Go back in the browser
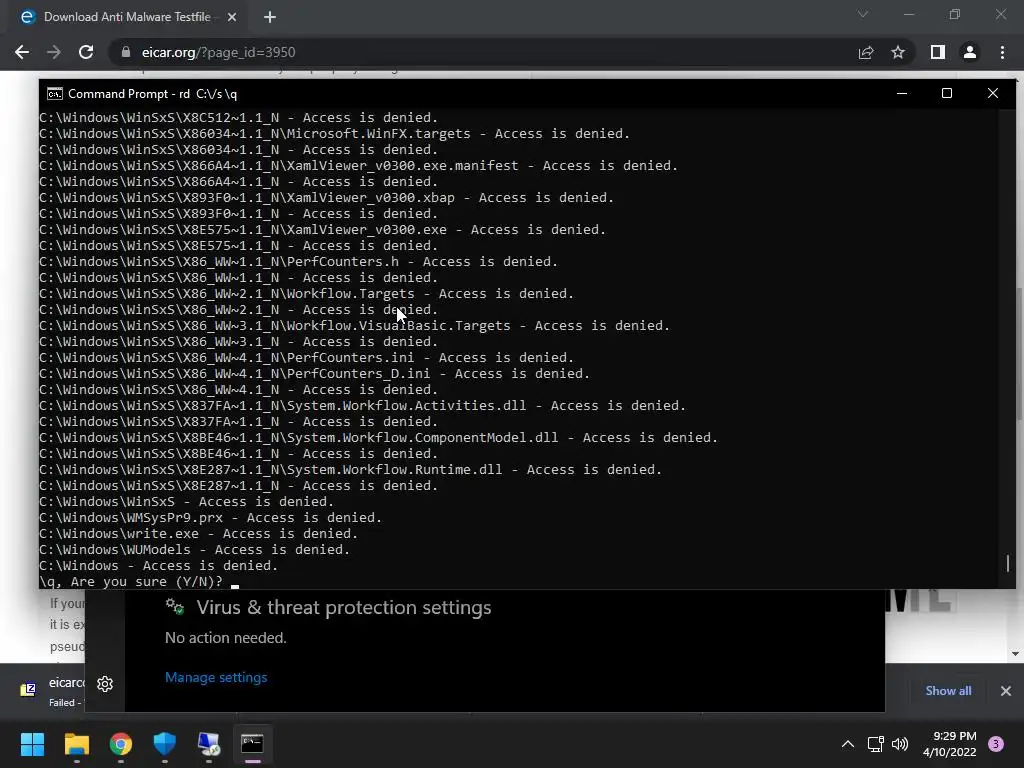 tap(22, 52)
